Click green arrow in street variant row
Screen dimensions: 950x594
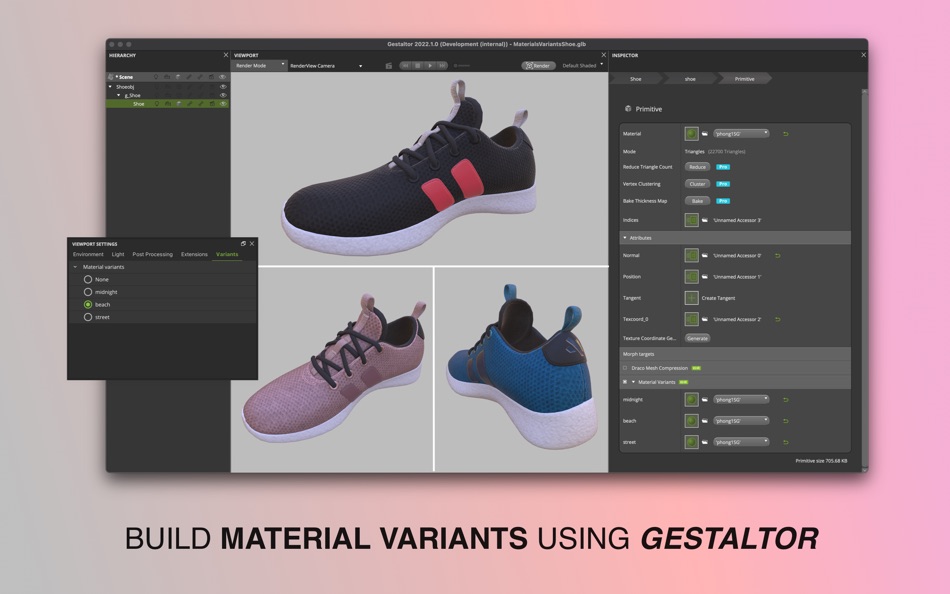coord(786,442)
